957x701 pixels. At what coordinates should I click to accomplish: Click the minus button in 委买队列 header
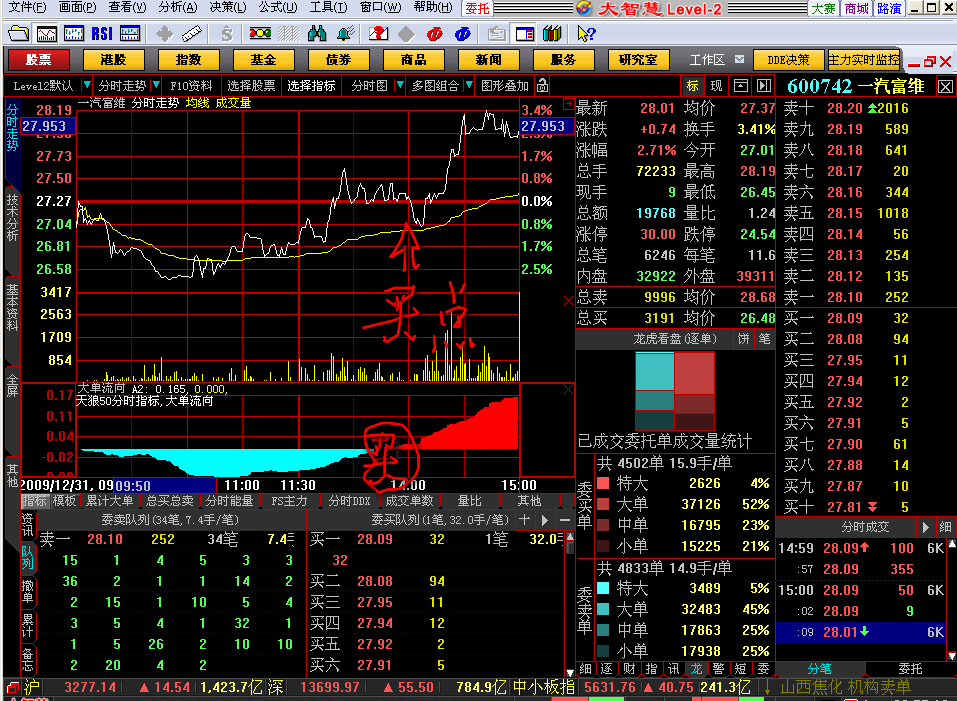(x=565, y=520)
